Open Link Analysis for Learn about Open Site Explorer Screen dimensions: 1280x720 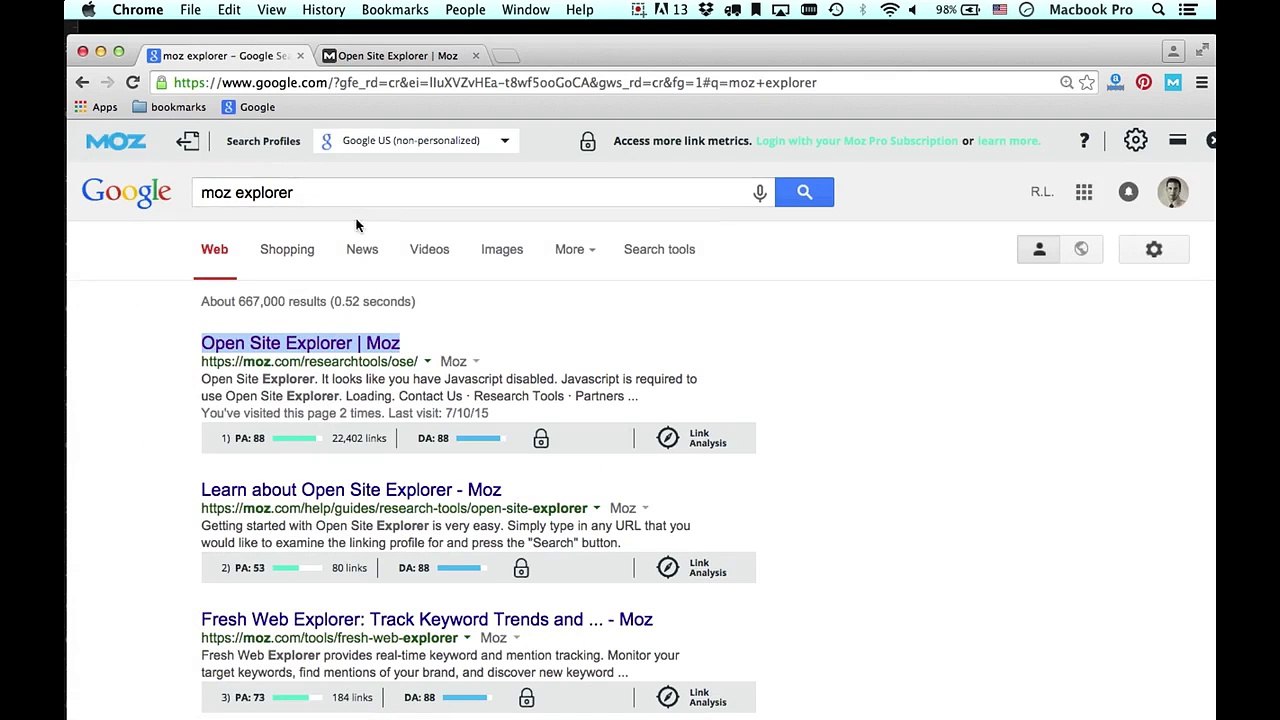(692, 568)
